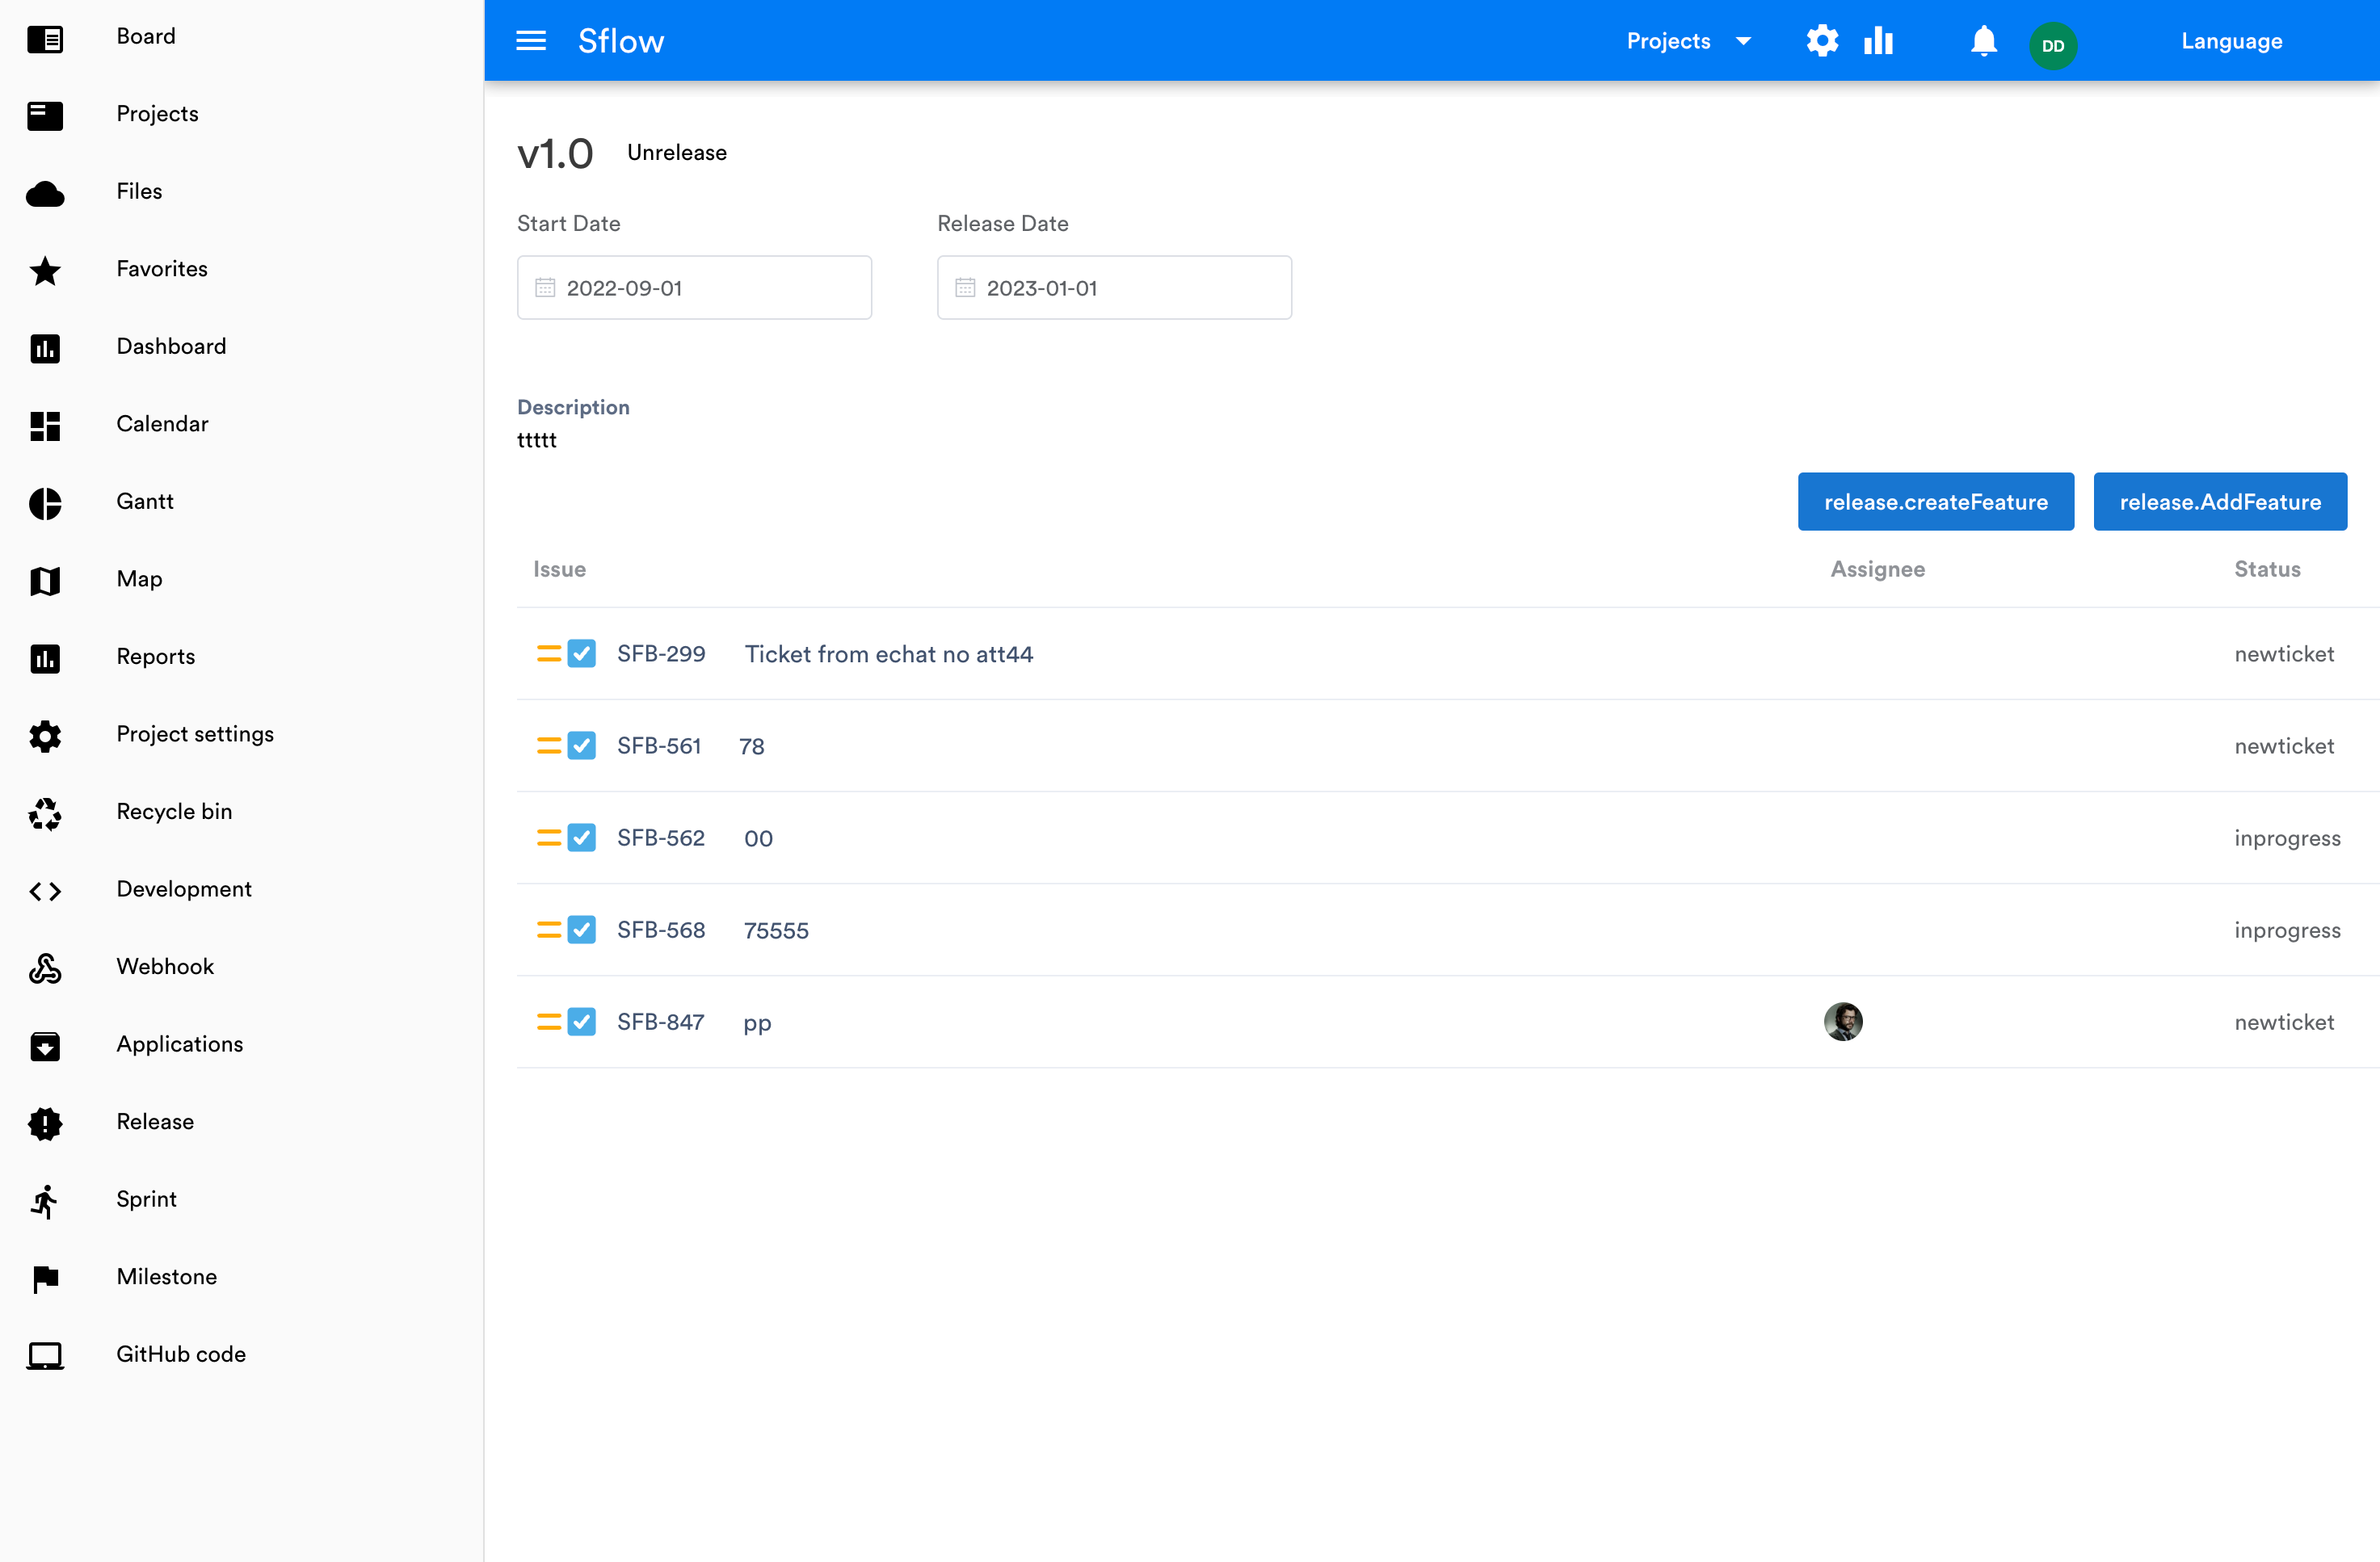
Task: Open the Milestone section
Action: [167, 1276]
